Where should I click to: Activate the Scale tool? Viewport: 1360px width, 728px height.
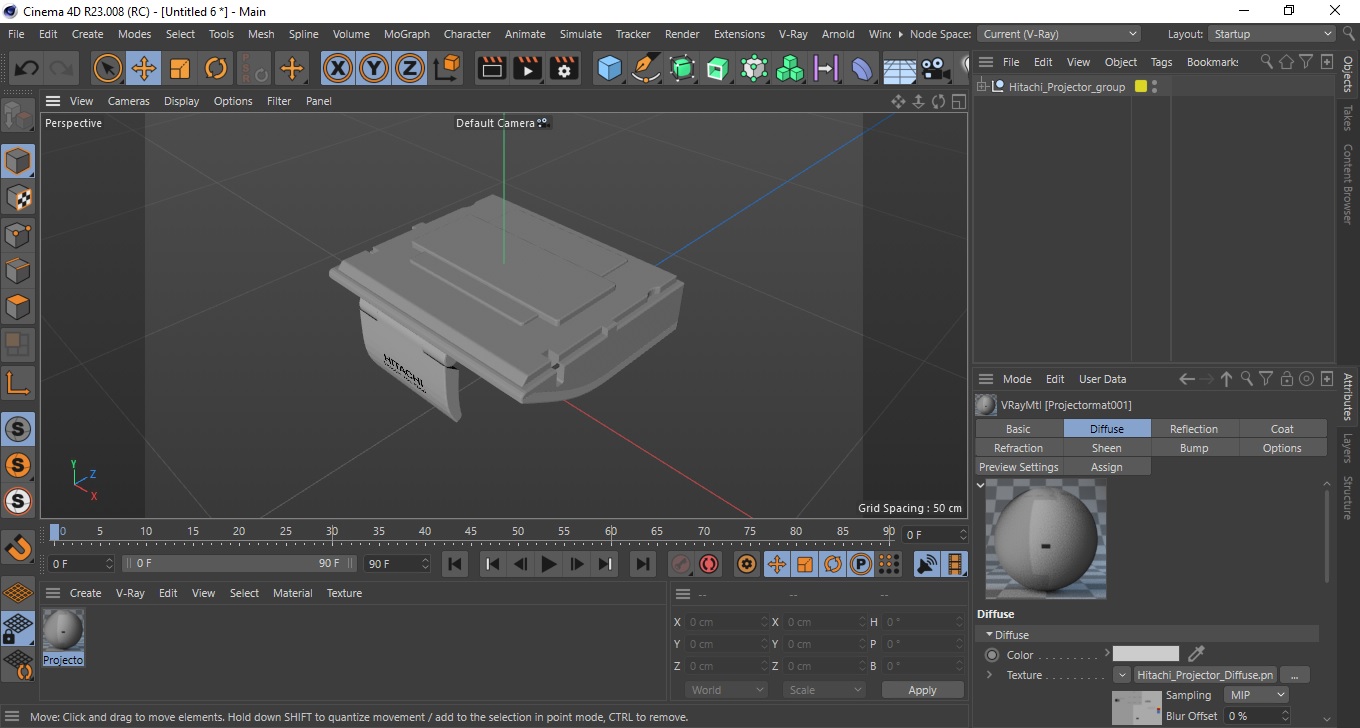(180, 69)
